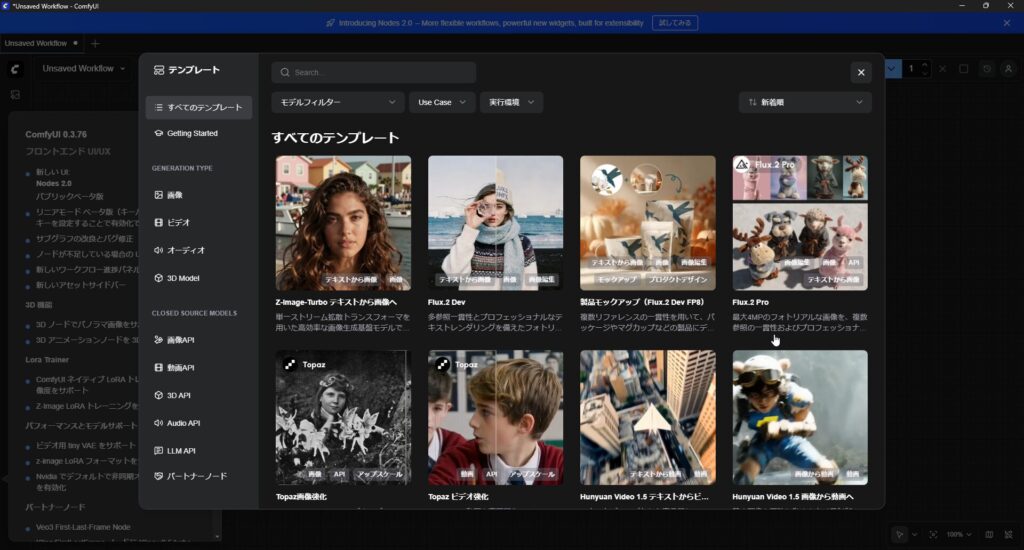Image resolution: width=1024 pixels, height=550 pixels.
Task: Click the 試してみる button in the banner
Action: pos(675,22)
